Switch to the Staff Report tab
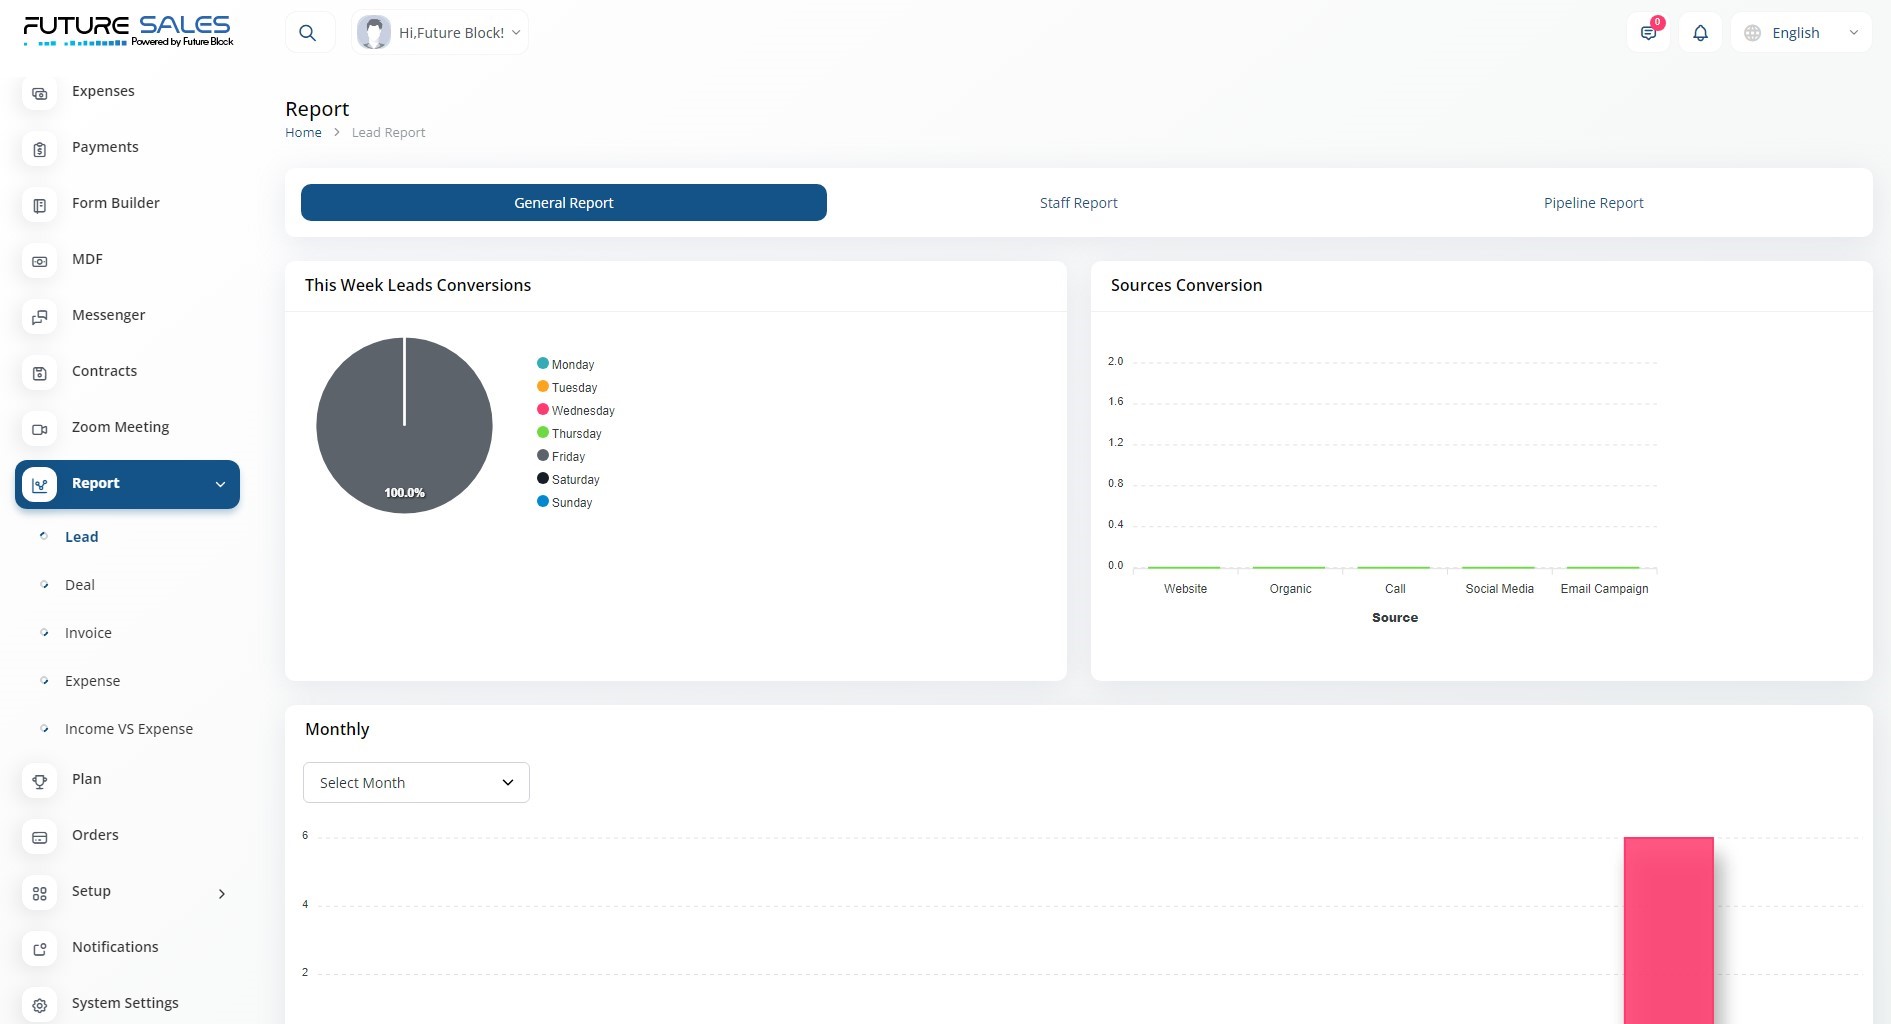The width and height of the screenshot is (1891, 1024). (1078, 203)
